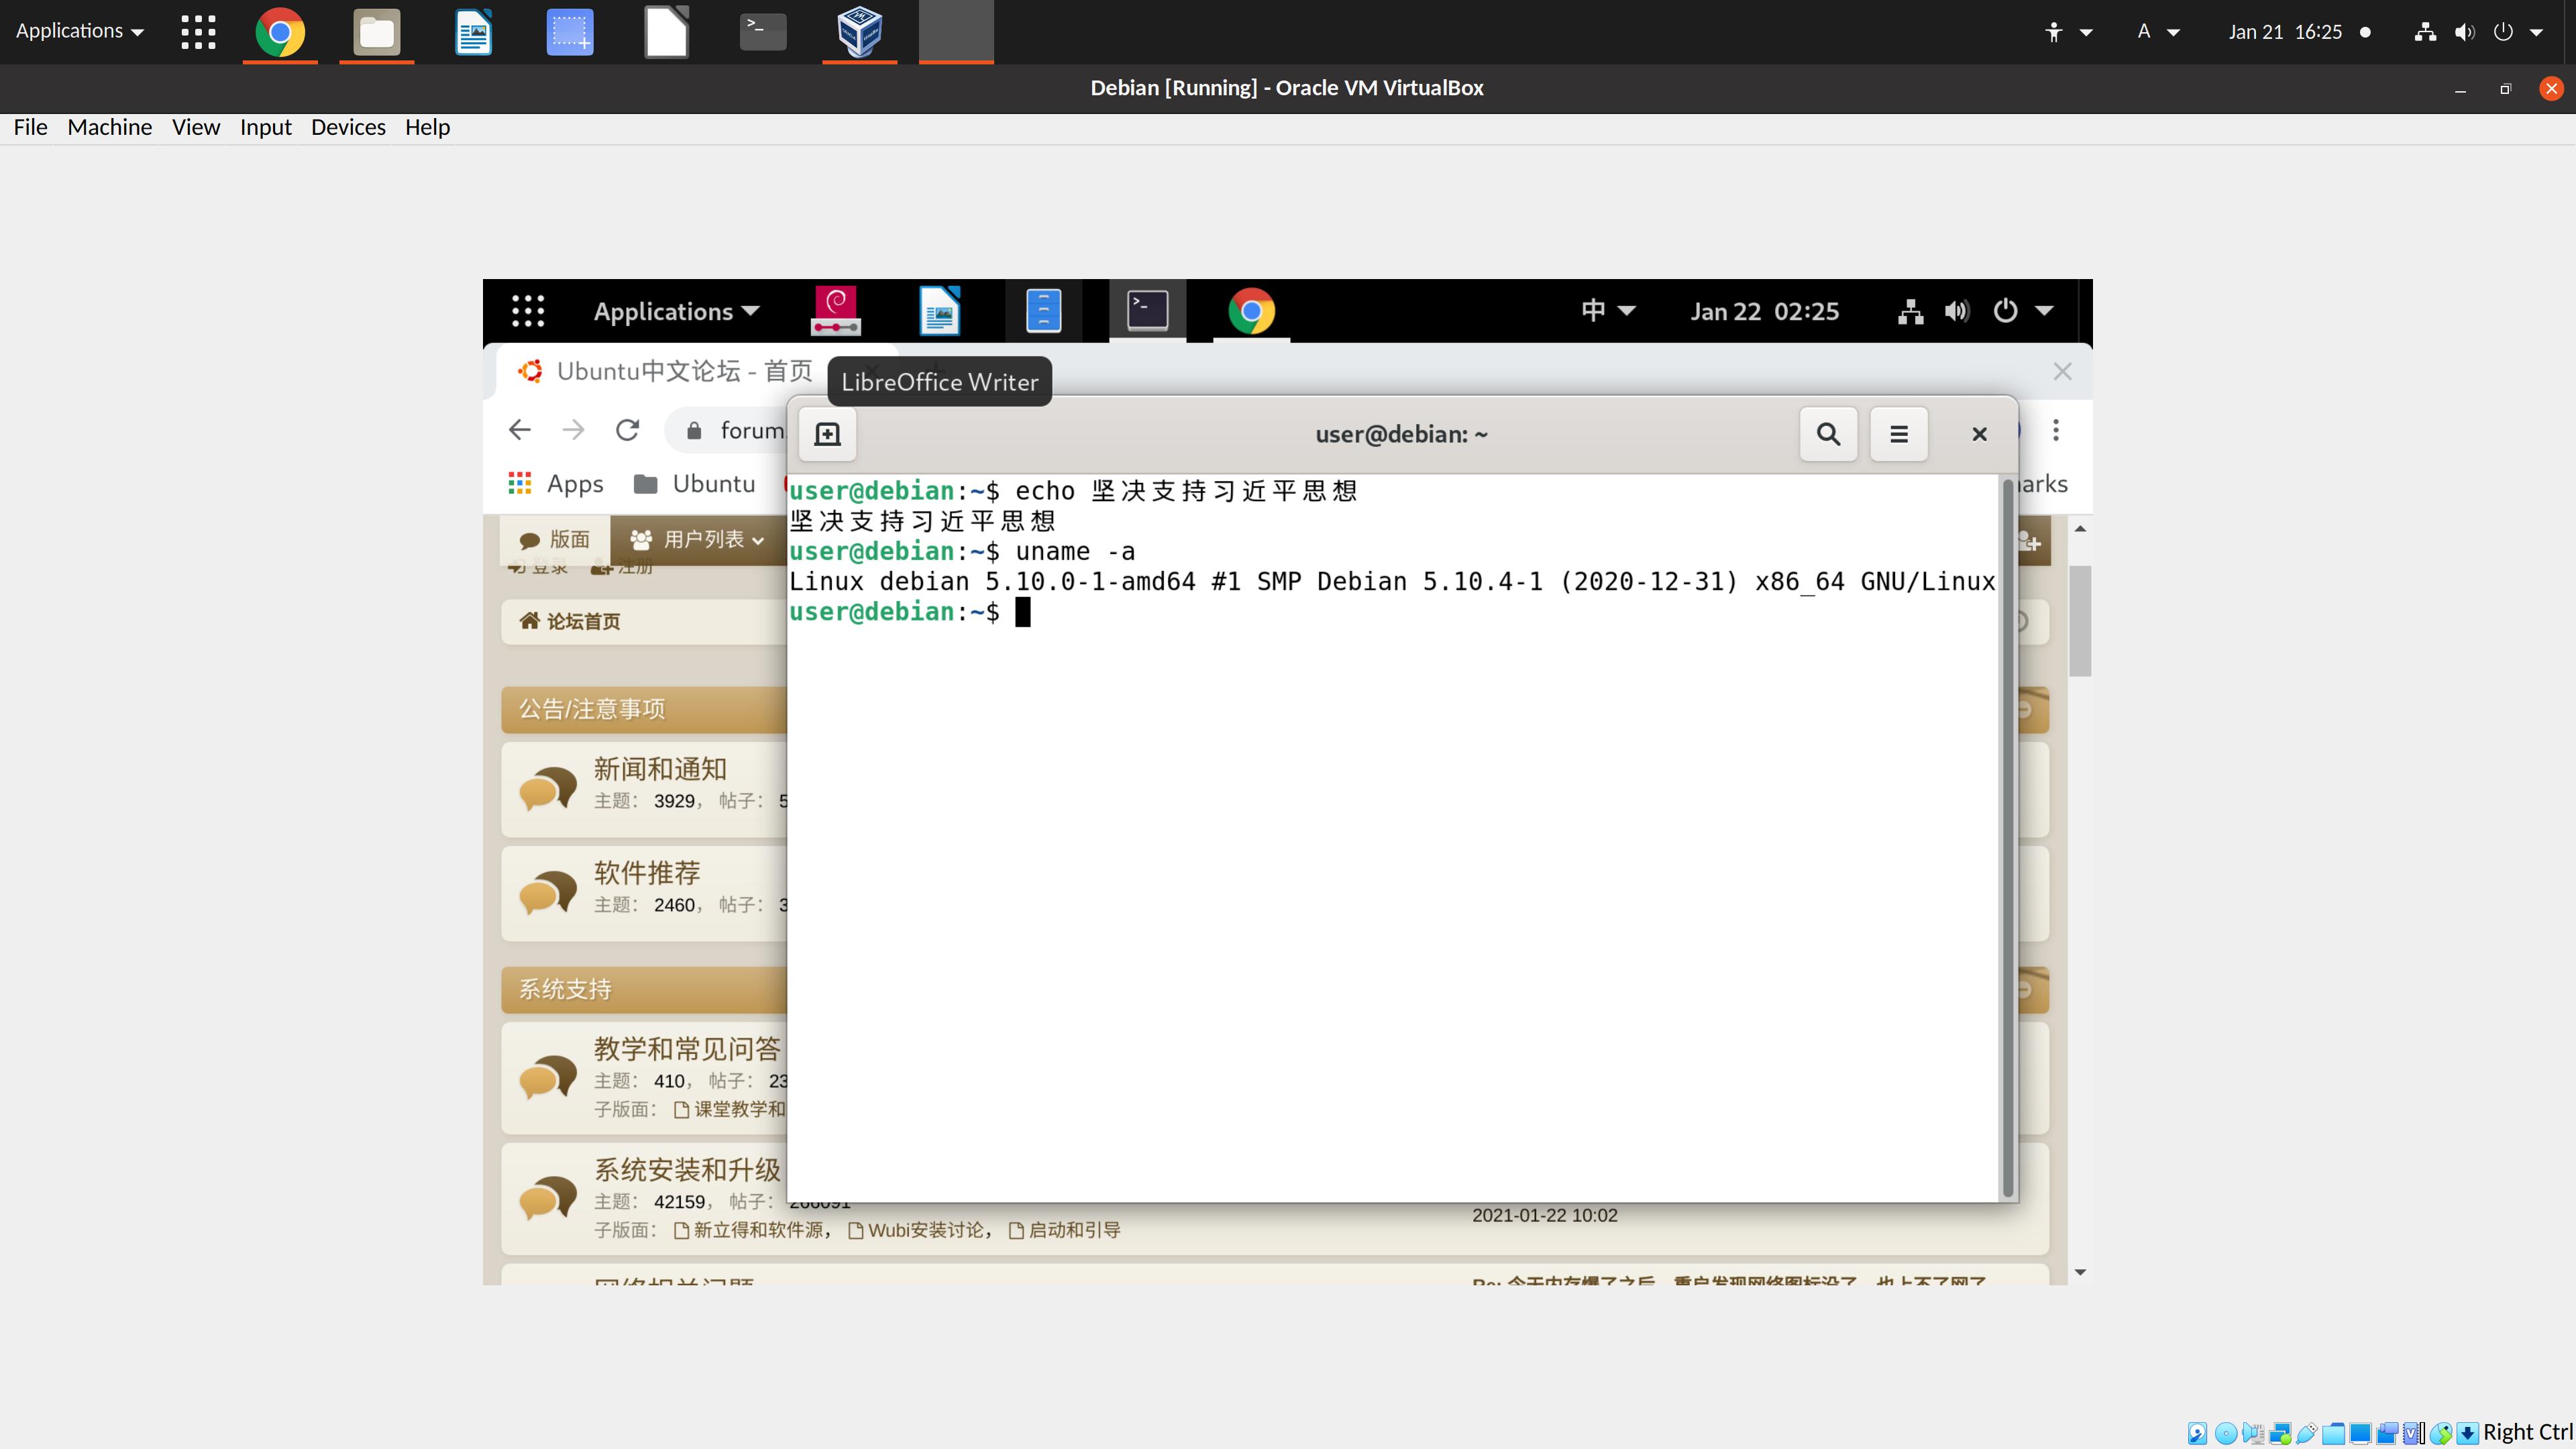Click guest clock Jan 22 02:25
The height and width of the screenshot is (1449, 2576).
tap(1764, 311)
